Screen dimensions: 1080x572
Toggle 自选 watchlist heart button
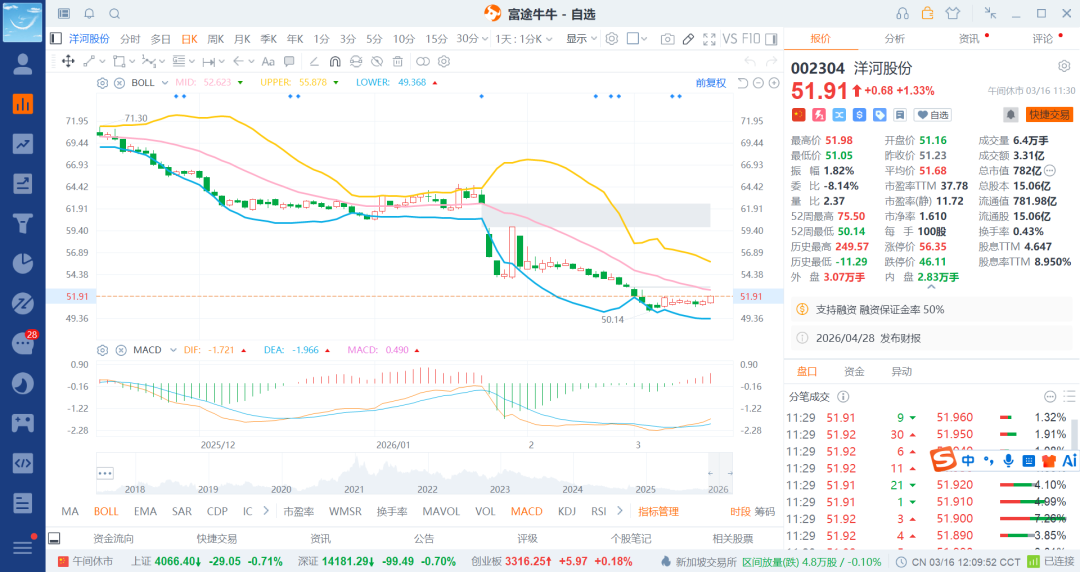tap(933, 115)
